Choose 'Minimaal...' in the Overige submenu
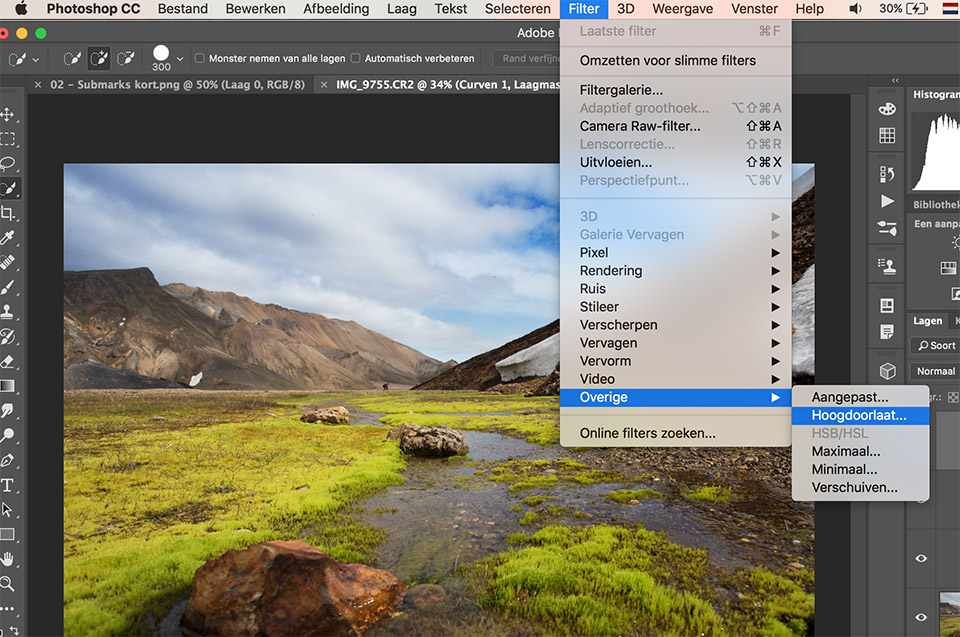Image resolution: width=960 pixels, height=637 pixels. pos(860,469)
